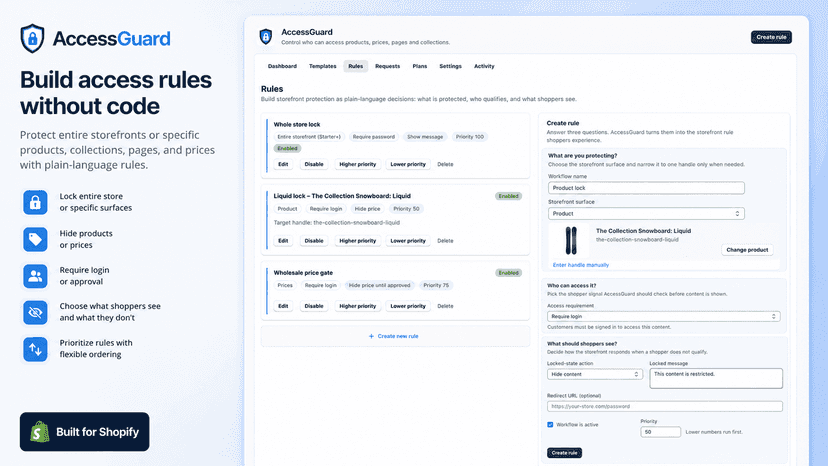828x466 pixels.
Task: Click the Priority 100 tag
Action: [x=469, y=137]
